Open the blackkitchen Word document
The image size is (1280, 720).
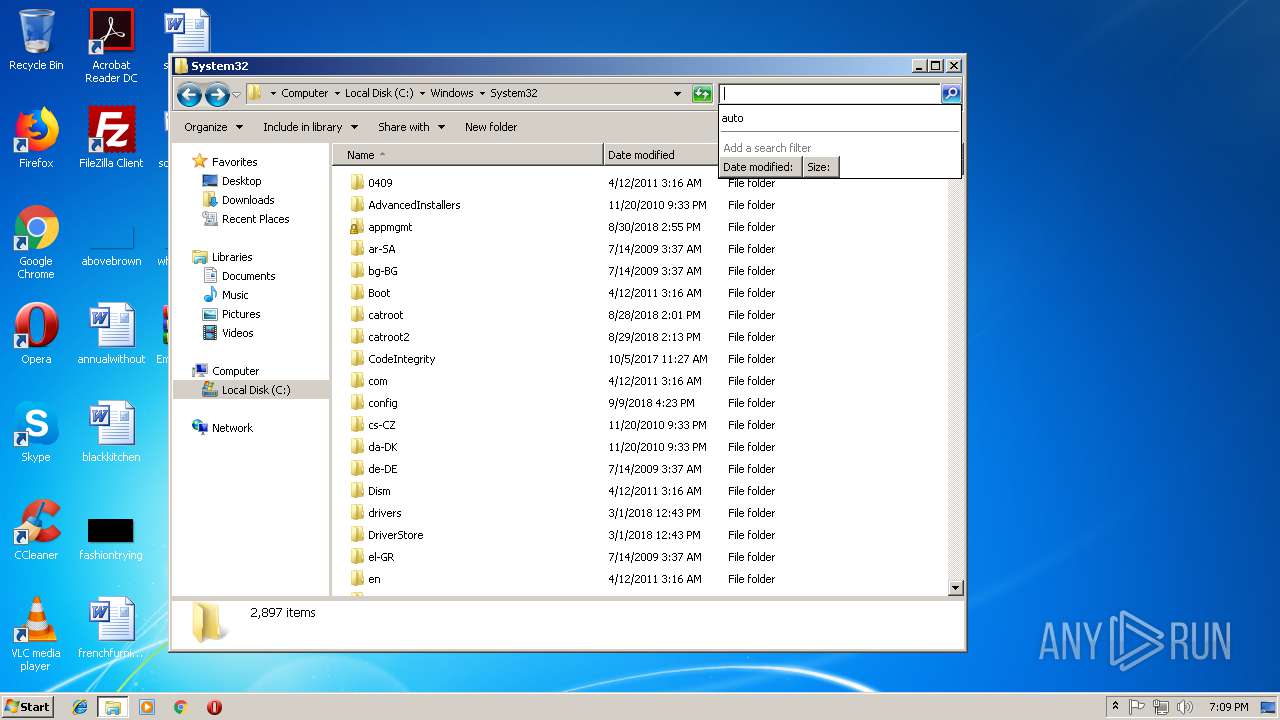point(111,432)
